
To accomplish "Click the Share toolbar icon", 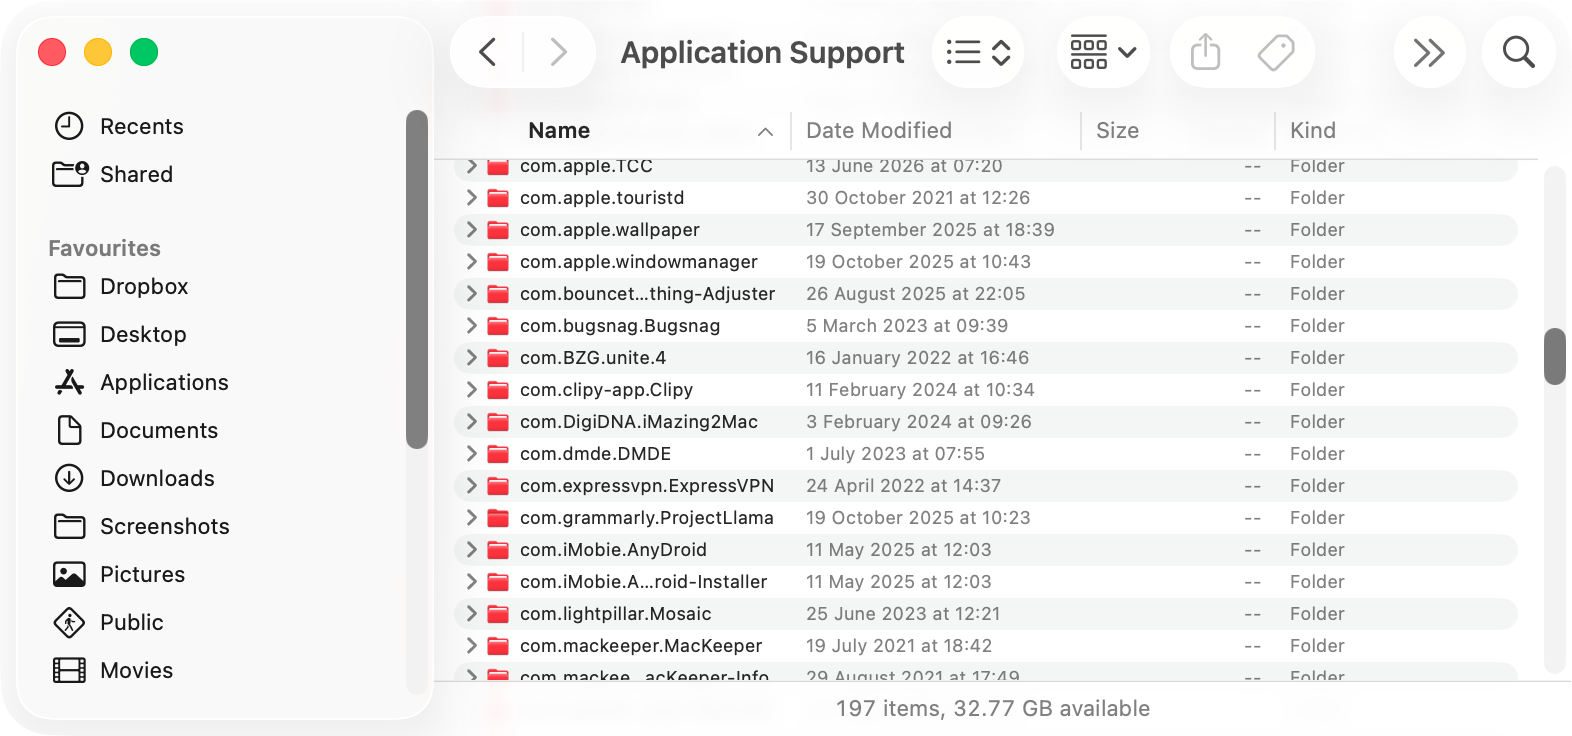I will click(x=1206, y=52).
